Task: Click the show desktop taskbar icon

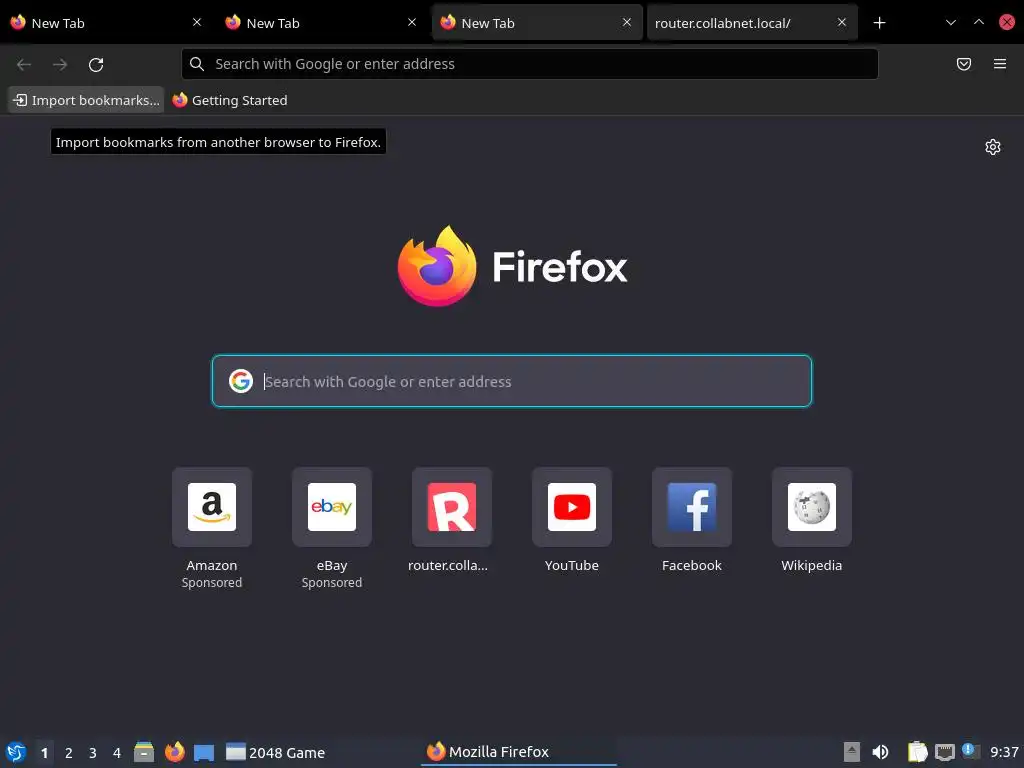Action: (204, 753)
